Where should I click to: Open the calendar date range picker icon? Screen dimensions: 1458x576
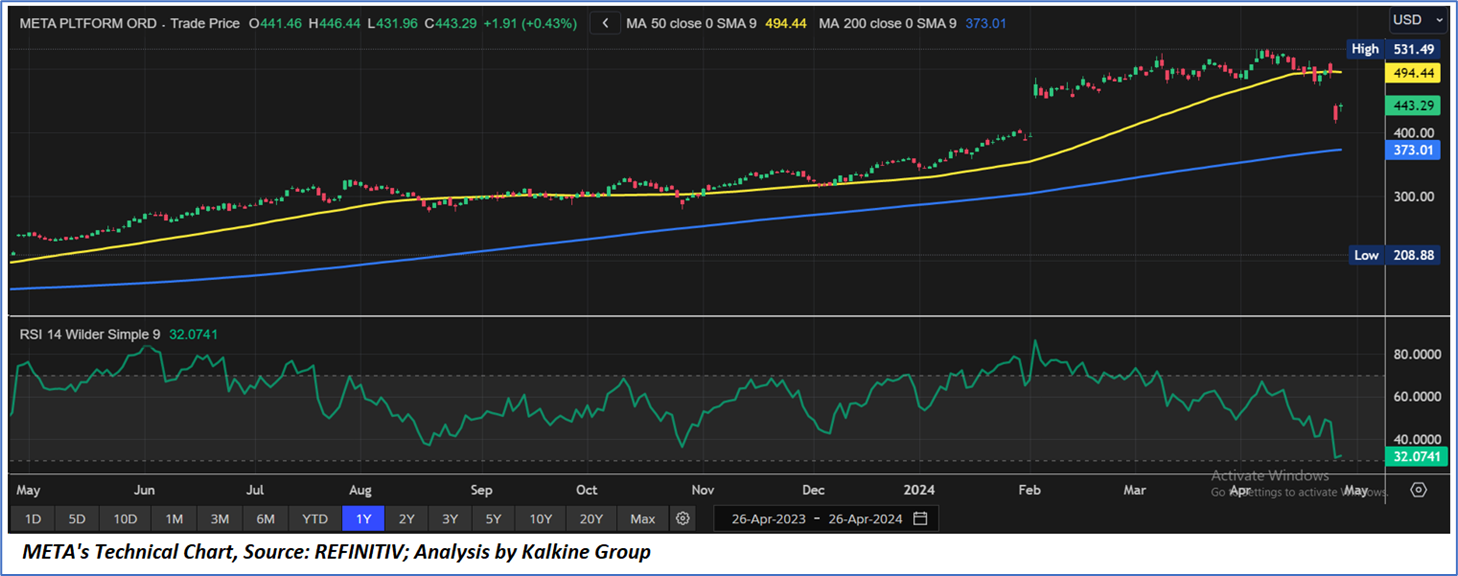[920, 518]
